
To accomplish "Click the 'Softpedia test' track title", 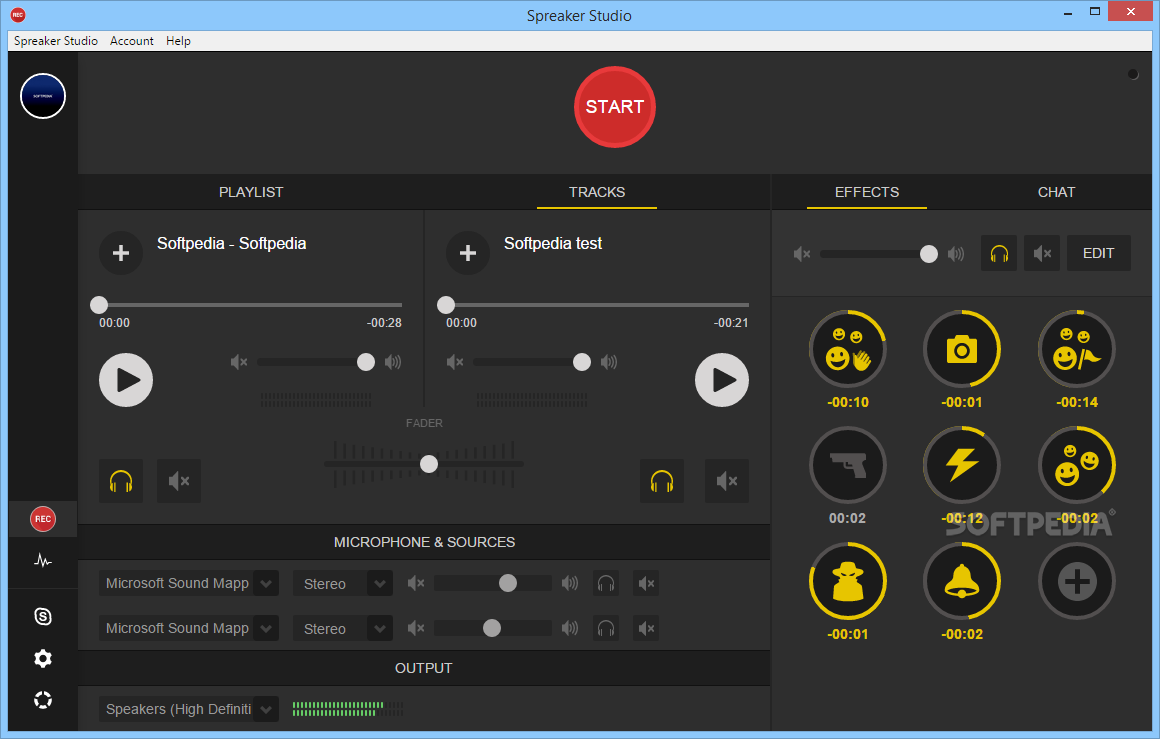I will pyautogui.click(x=553, y=243).
